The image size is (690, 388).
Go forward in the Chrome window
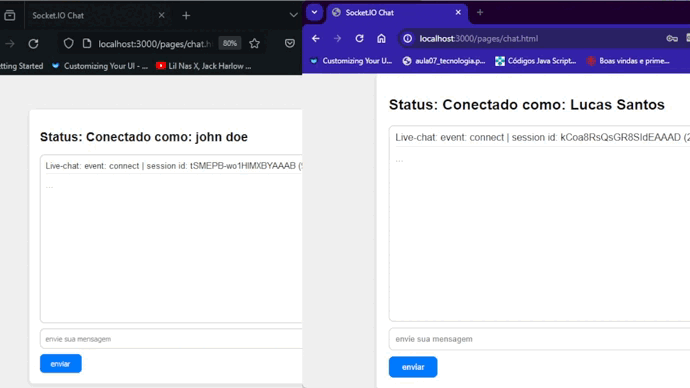click(338, 39)
